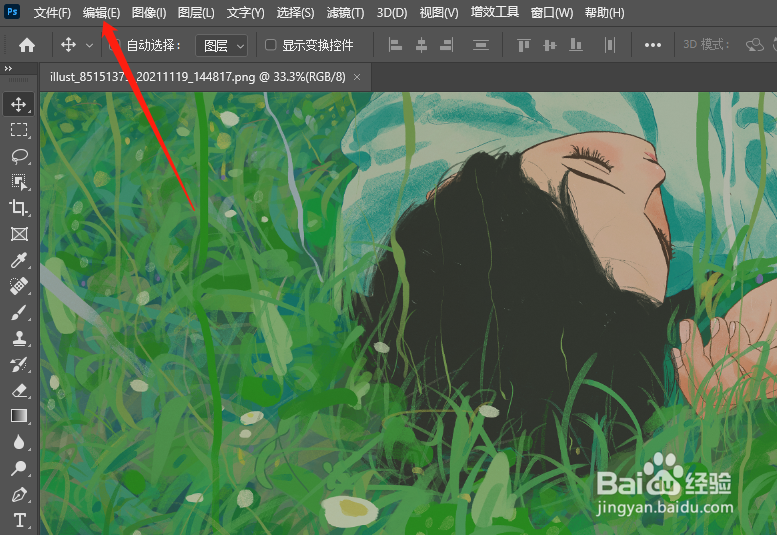Image resolution: width=777 pixels, height=535 pixels.
Task: Enable 显示变换控件 checkbox
Action: coord(271,45)
